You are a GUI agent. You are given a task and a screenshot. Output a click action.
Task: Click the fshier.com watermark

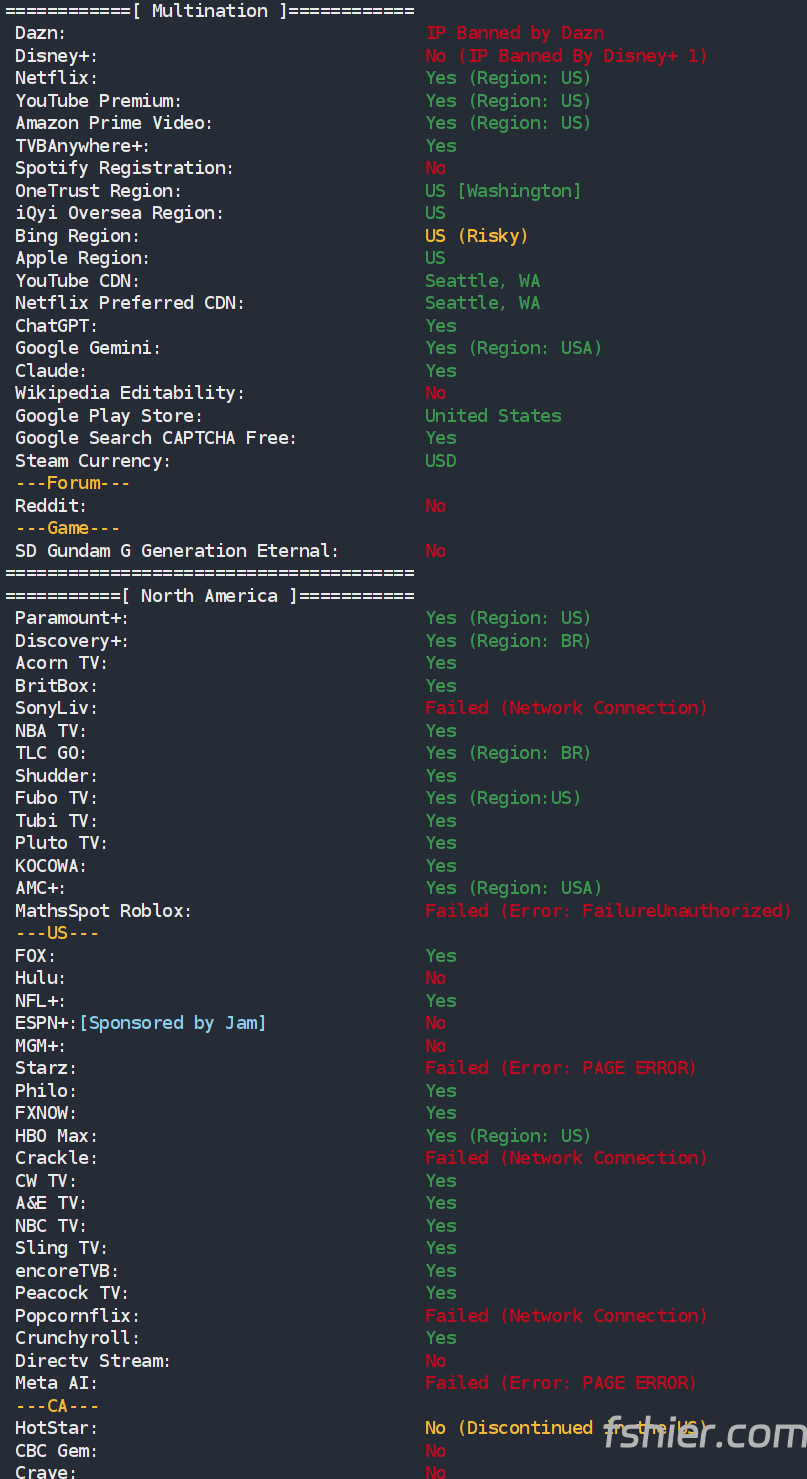click(x=704, y=1433)
